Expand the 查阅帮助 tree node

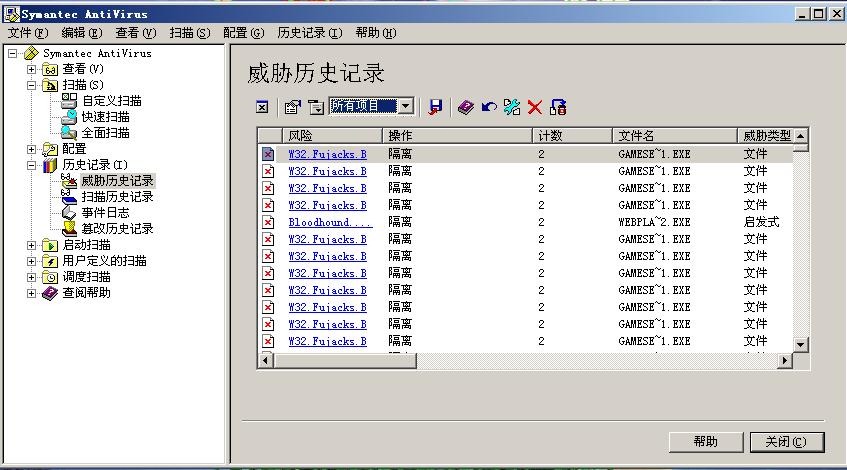[x=31, y=293]
